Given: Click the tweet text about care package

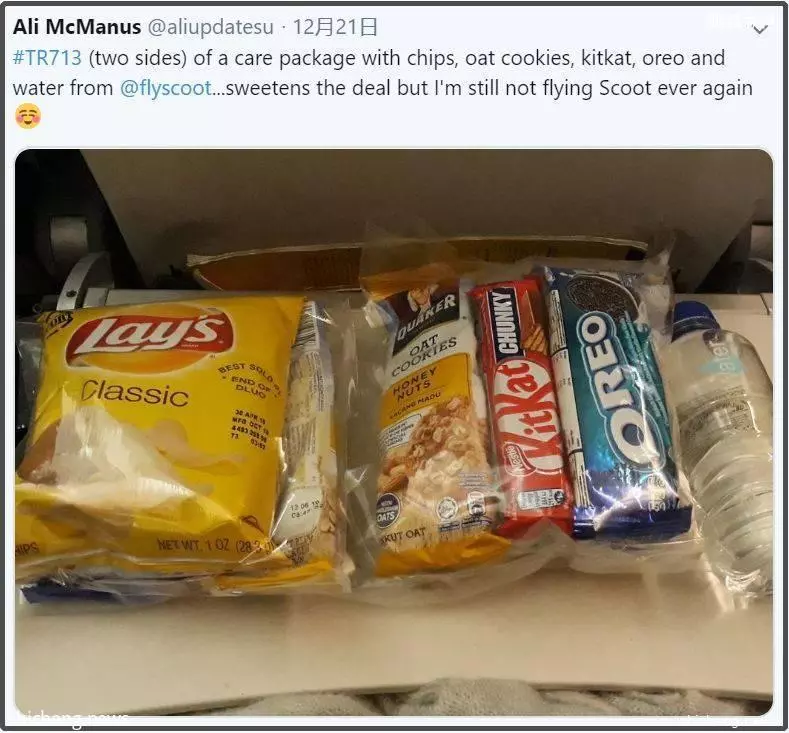Looking at the screenshot, I should tap(382, 73).
